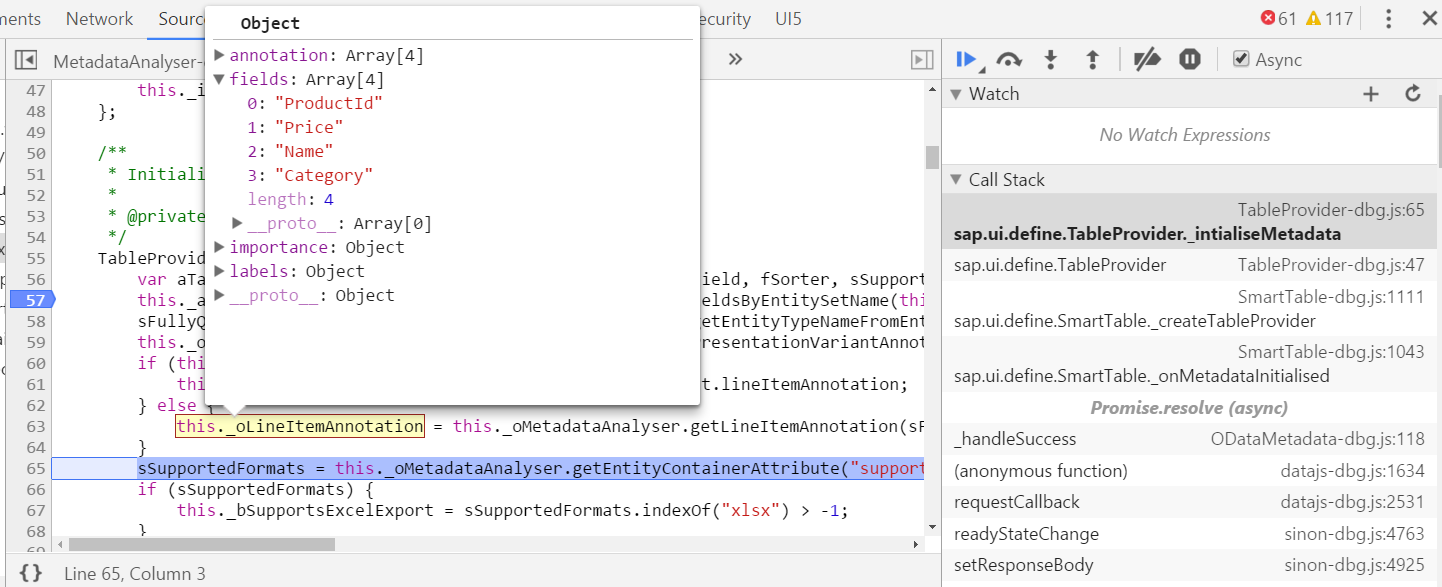Step over next function call

point(1009,60)
